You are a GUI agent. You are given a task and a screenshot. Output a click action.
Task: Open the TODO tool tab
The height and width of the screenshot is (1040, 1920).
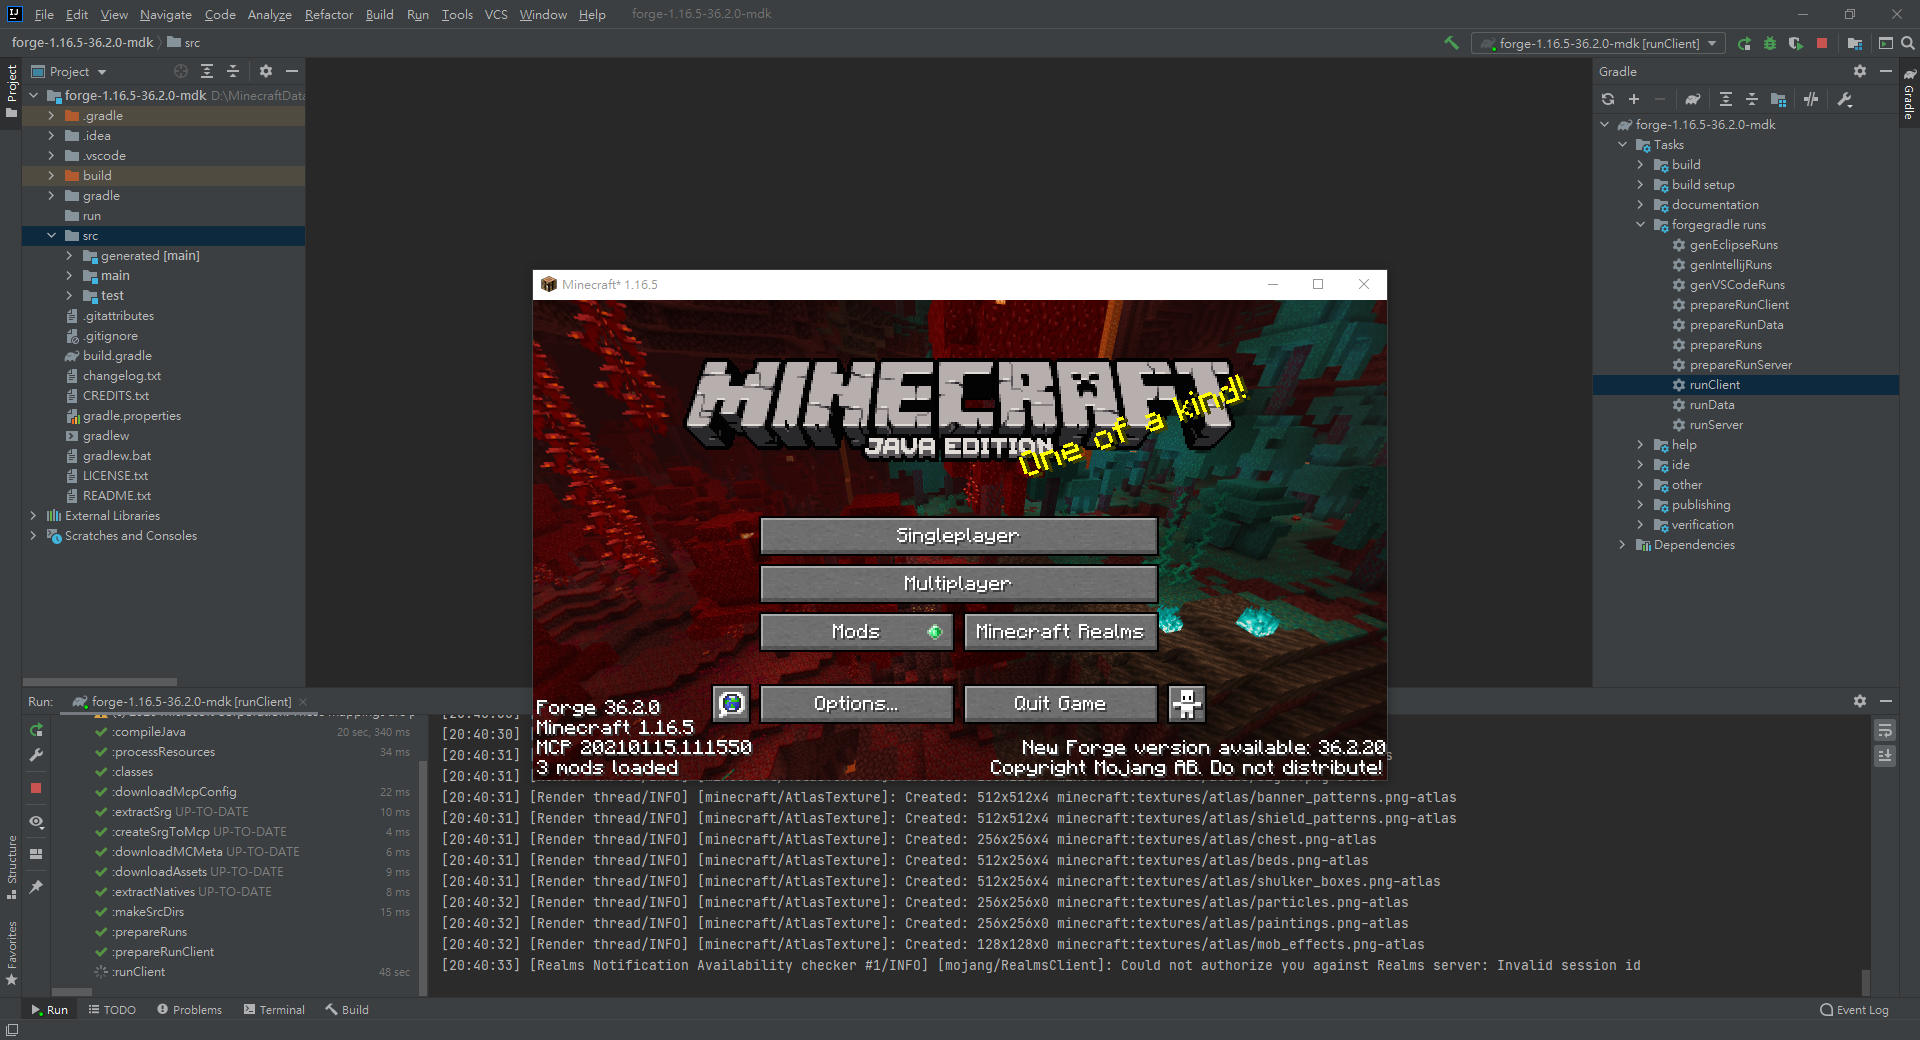coord(112,1010)
